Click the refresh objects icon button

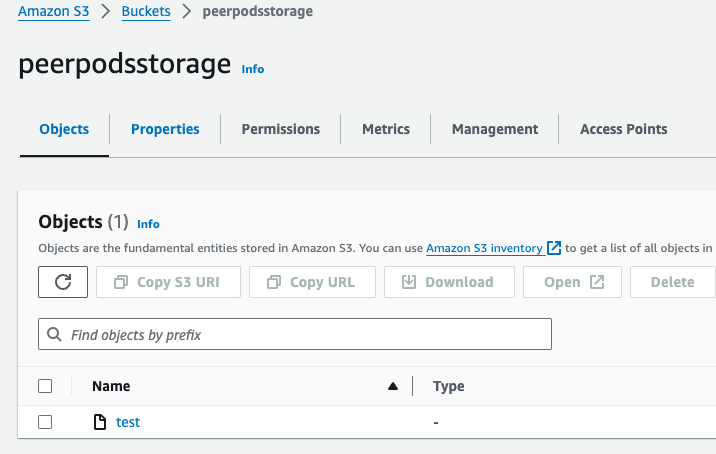pyautogui.click(x=63, y=282)
